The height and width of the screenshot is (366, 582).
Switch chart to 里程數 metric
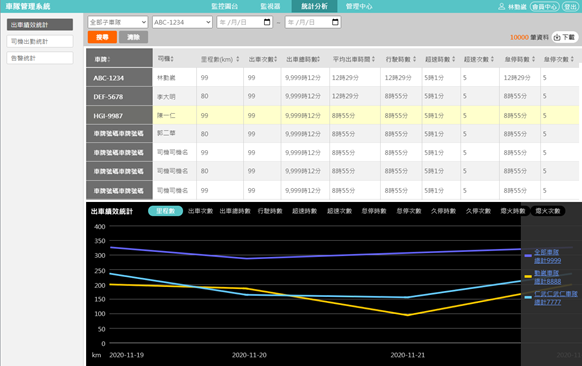pos(166,211)
